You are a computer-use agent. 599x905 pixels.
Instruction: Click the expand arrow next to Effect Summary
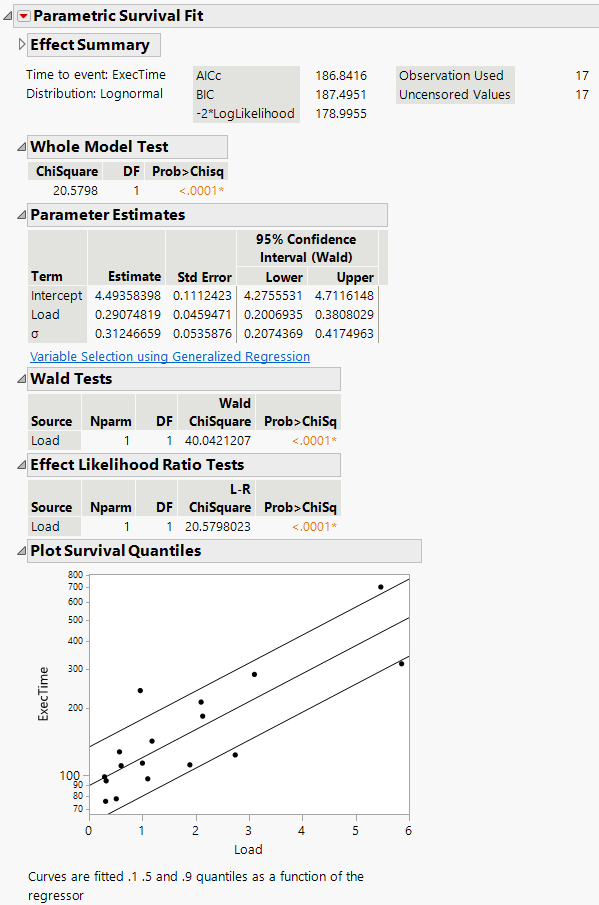(x=19, y=45)
